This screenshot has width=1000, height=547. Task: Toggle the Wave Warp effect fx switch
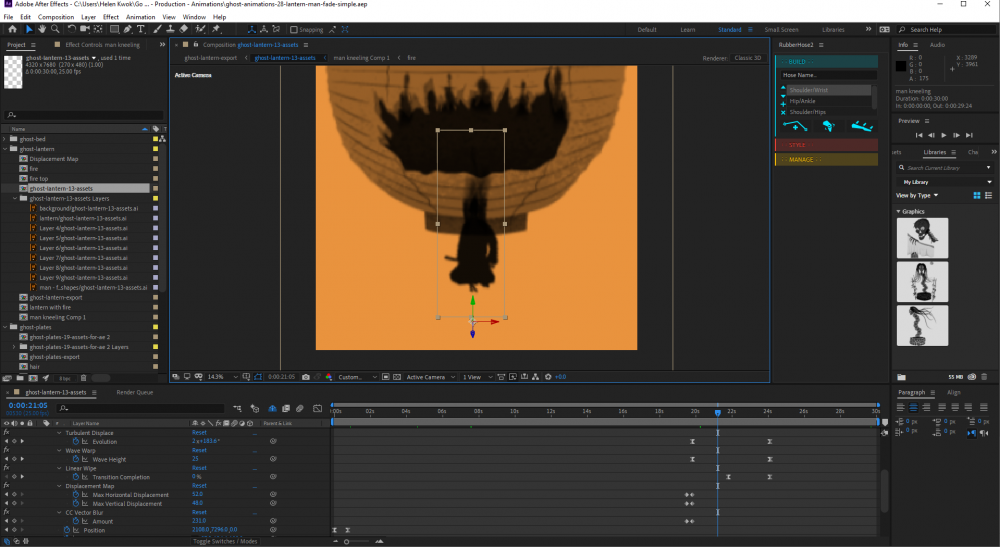(7, 450)
